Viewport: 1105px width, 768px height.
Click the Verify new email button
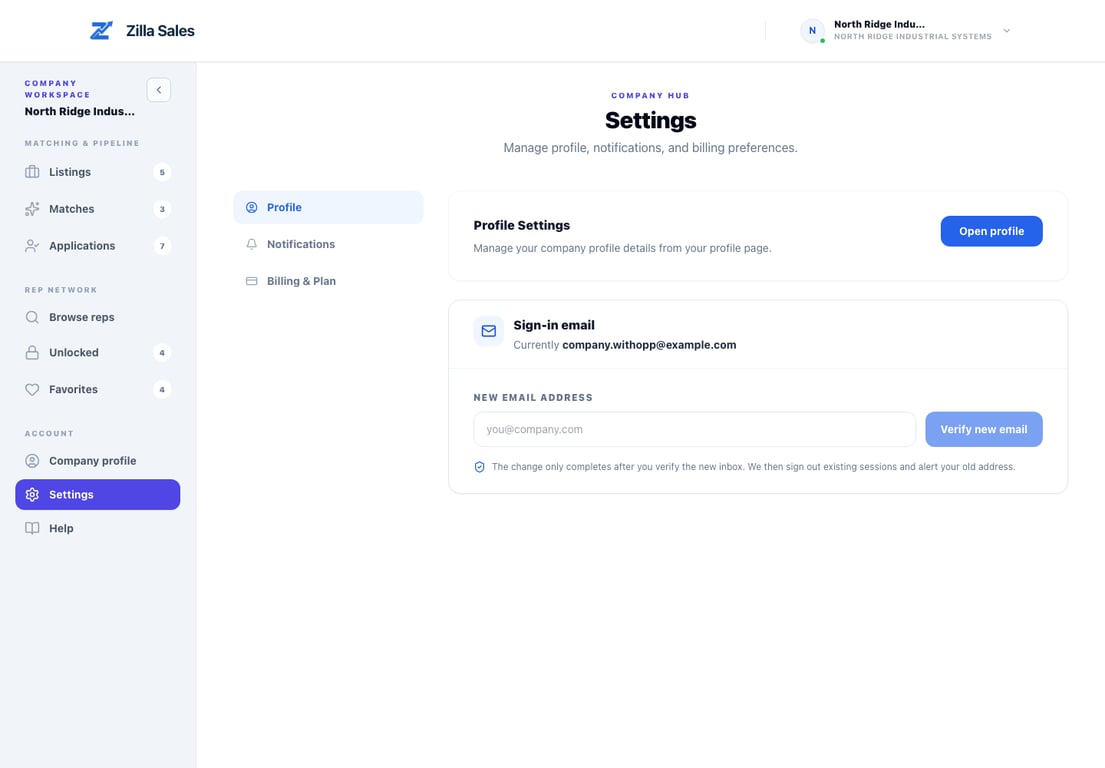click(983, 429)
